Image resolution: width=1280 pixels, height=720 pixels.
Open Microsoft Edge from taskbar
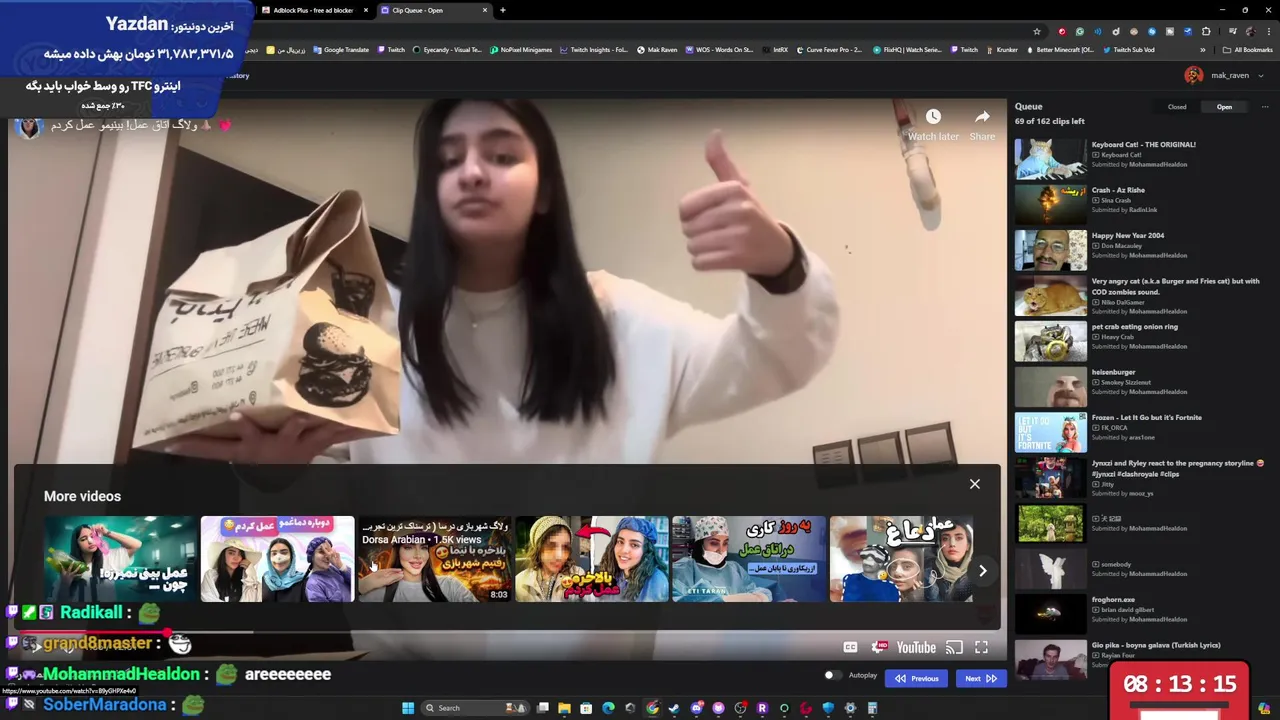pyautogui.click(x=608, y=708)
